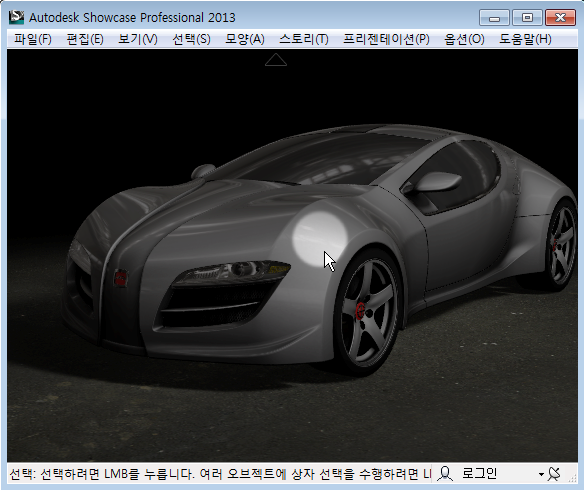Click the status bar hint text starting with 선택:
Image resolution: width=584 pixels, height=490 pixels.
coord(220,474)
